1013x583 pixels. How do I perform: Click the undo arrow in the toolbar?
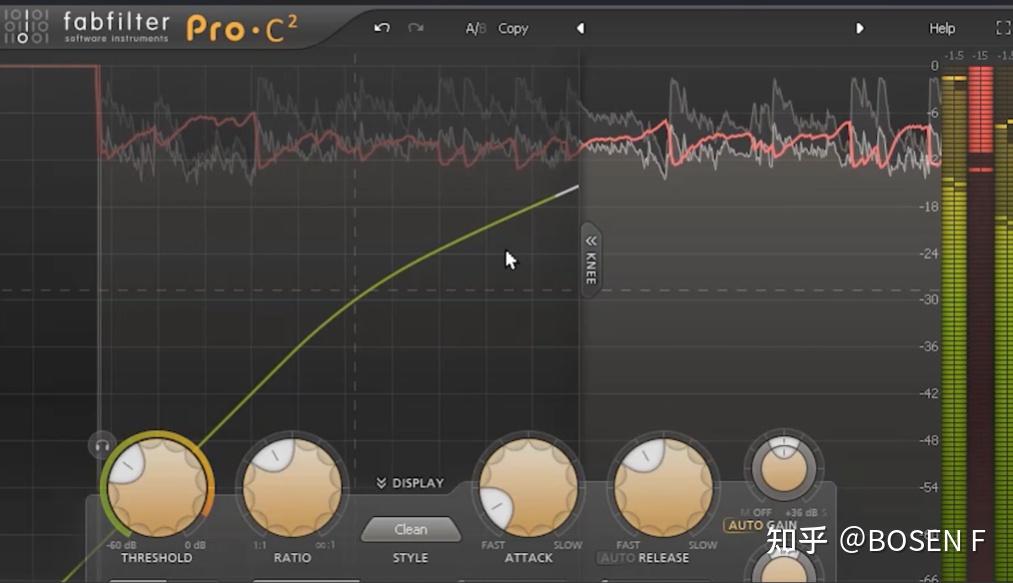tap(380, 29)
